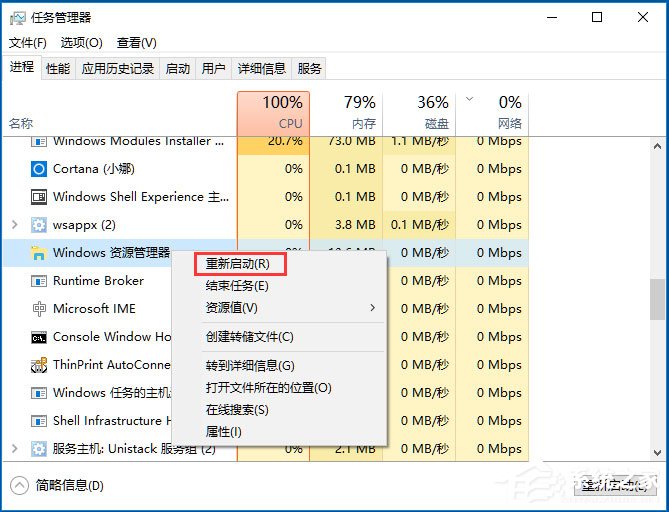
Task: Click the ThinPrint AutoConnect process icon
Action: 39,365
